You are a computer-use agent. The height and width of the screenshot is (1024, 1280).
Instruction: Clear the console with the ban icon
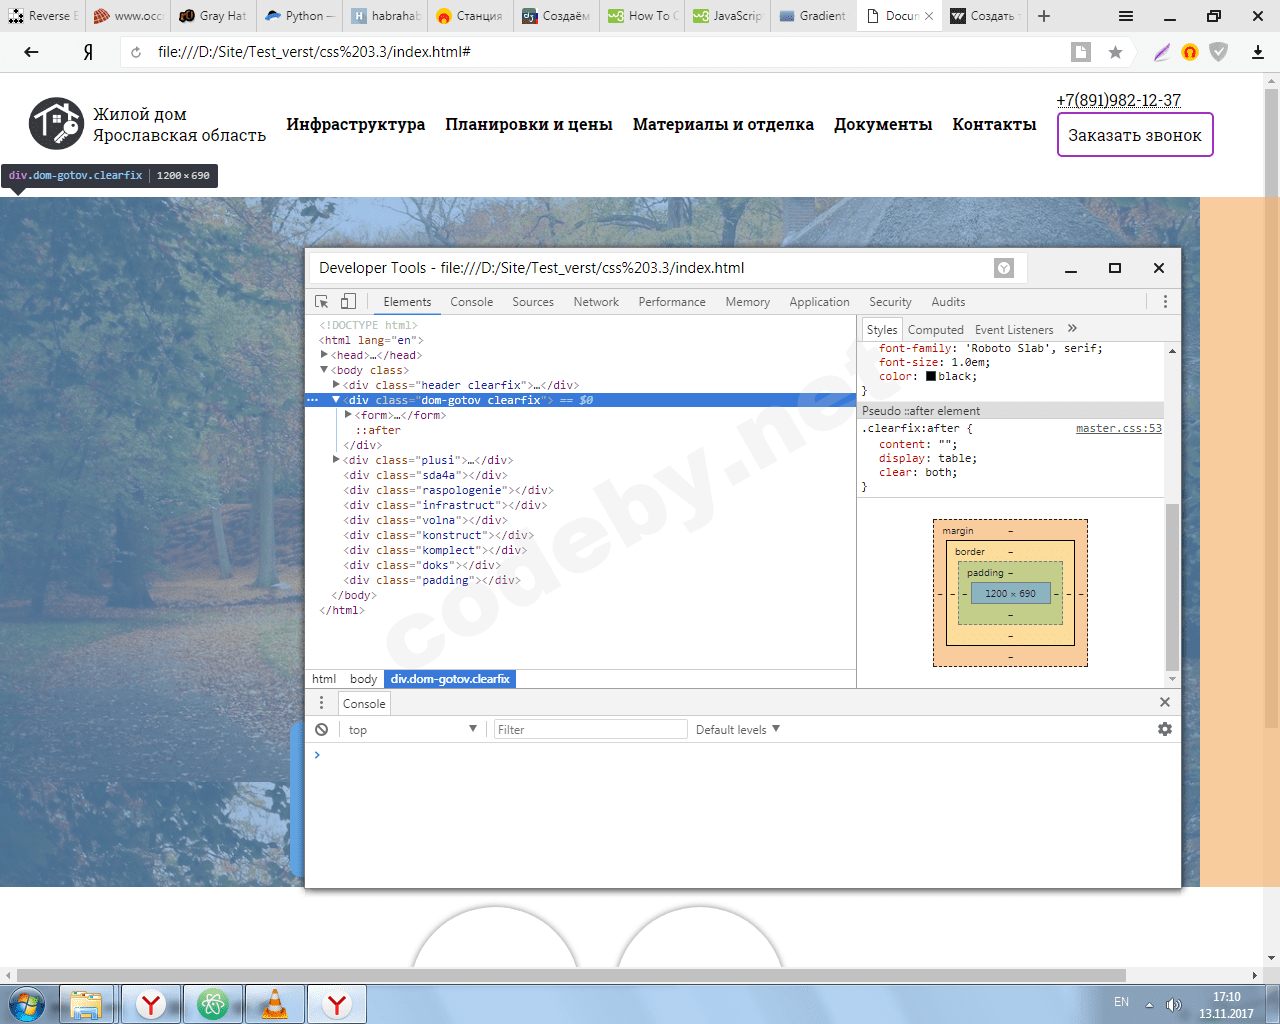(x=322, y=730)
